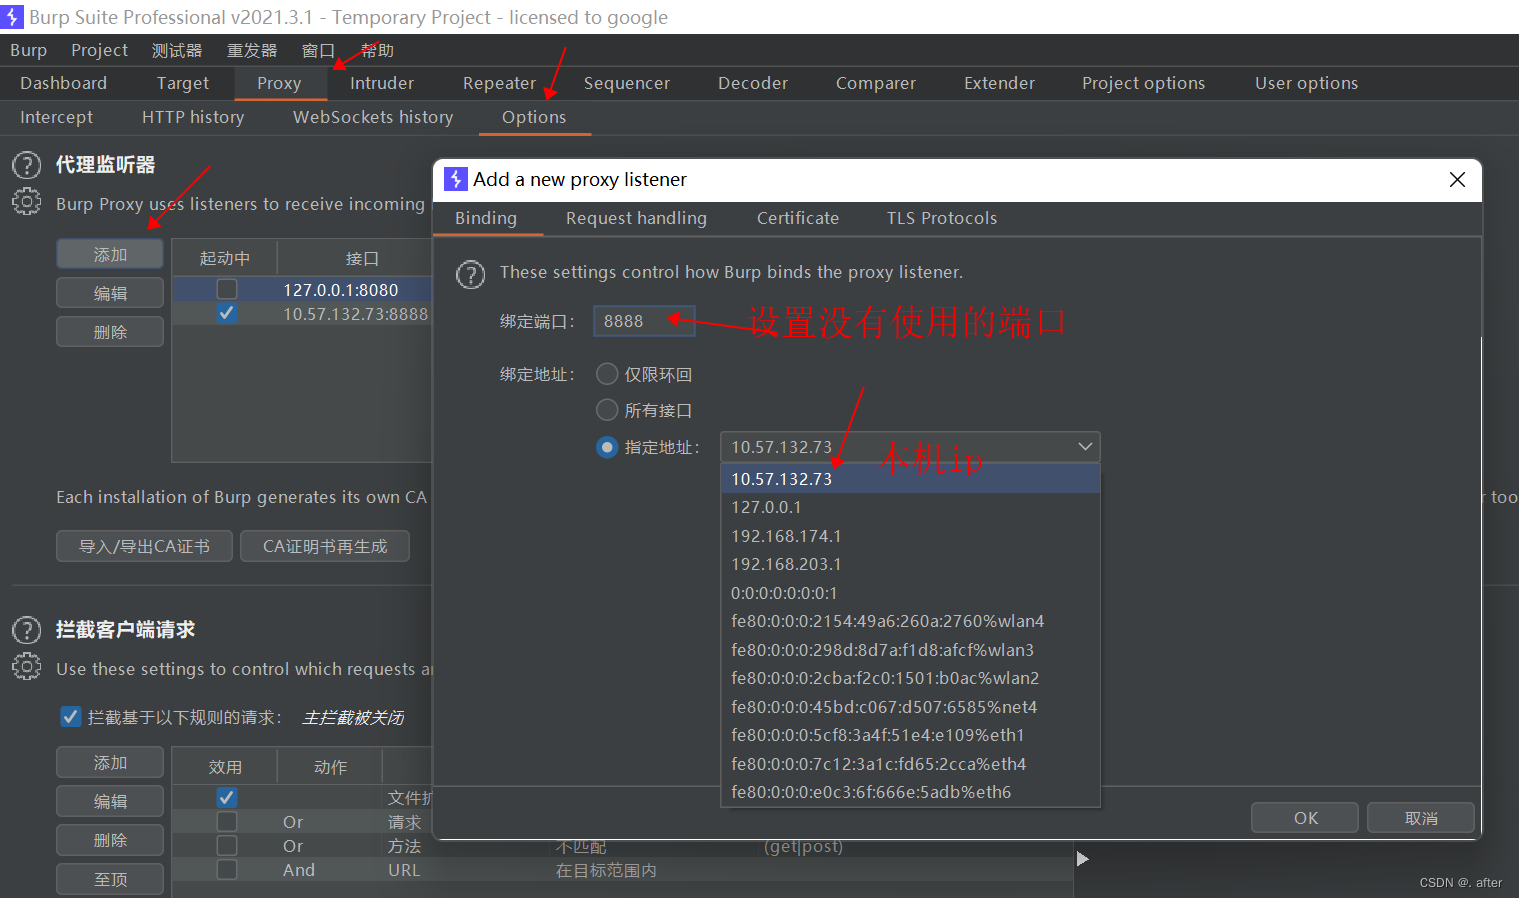The width and height of the screenshot is (1519, 898).
Task: Choose the fe80 wlan2 address option
Action: pos(910,678)
